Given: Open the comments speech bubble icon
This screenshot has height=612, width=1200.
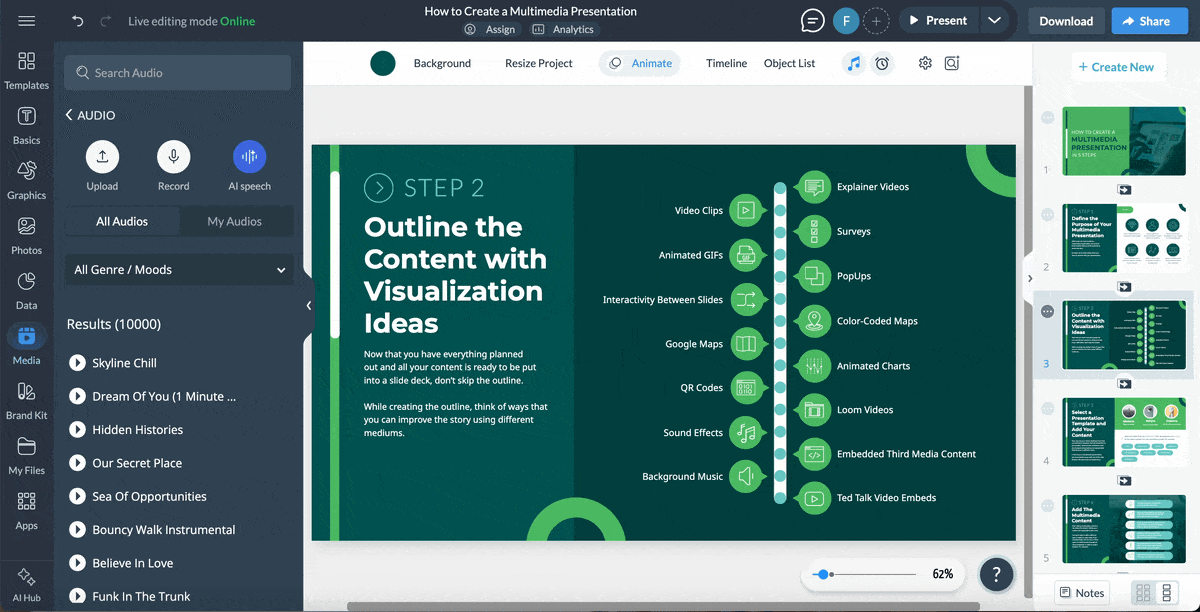Looking at the screenshot, I should (813, 21).
